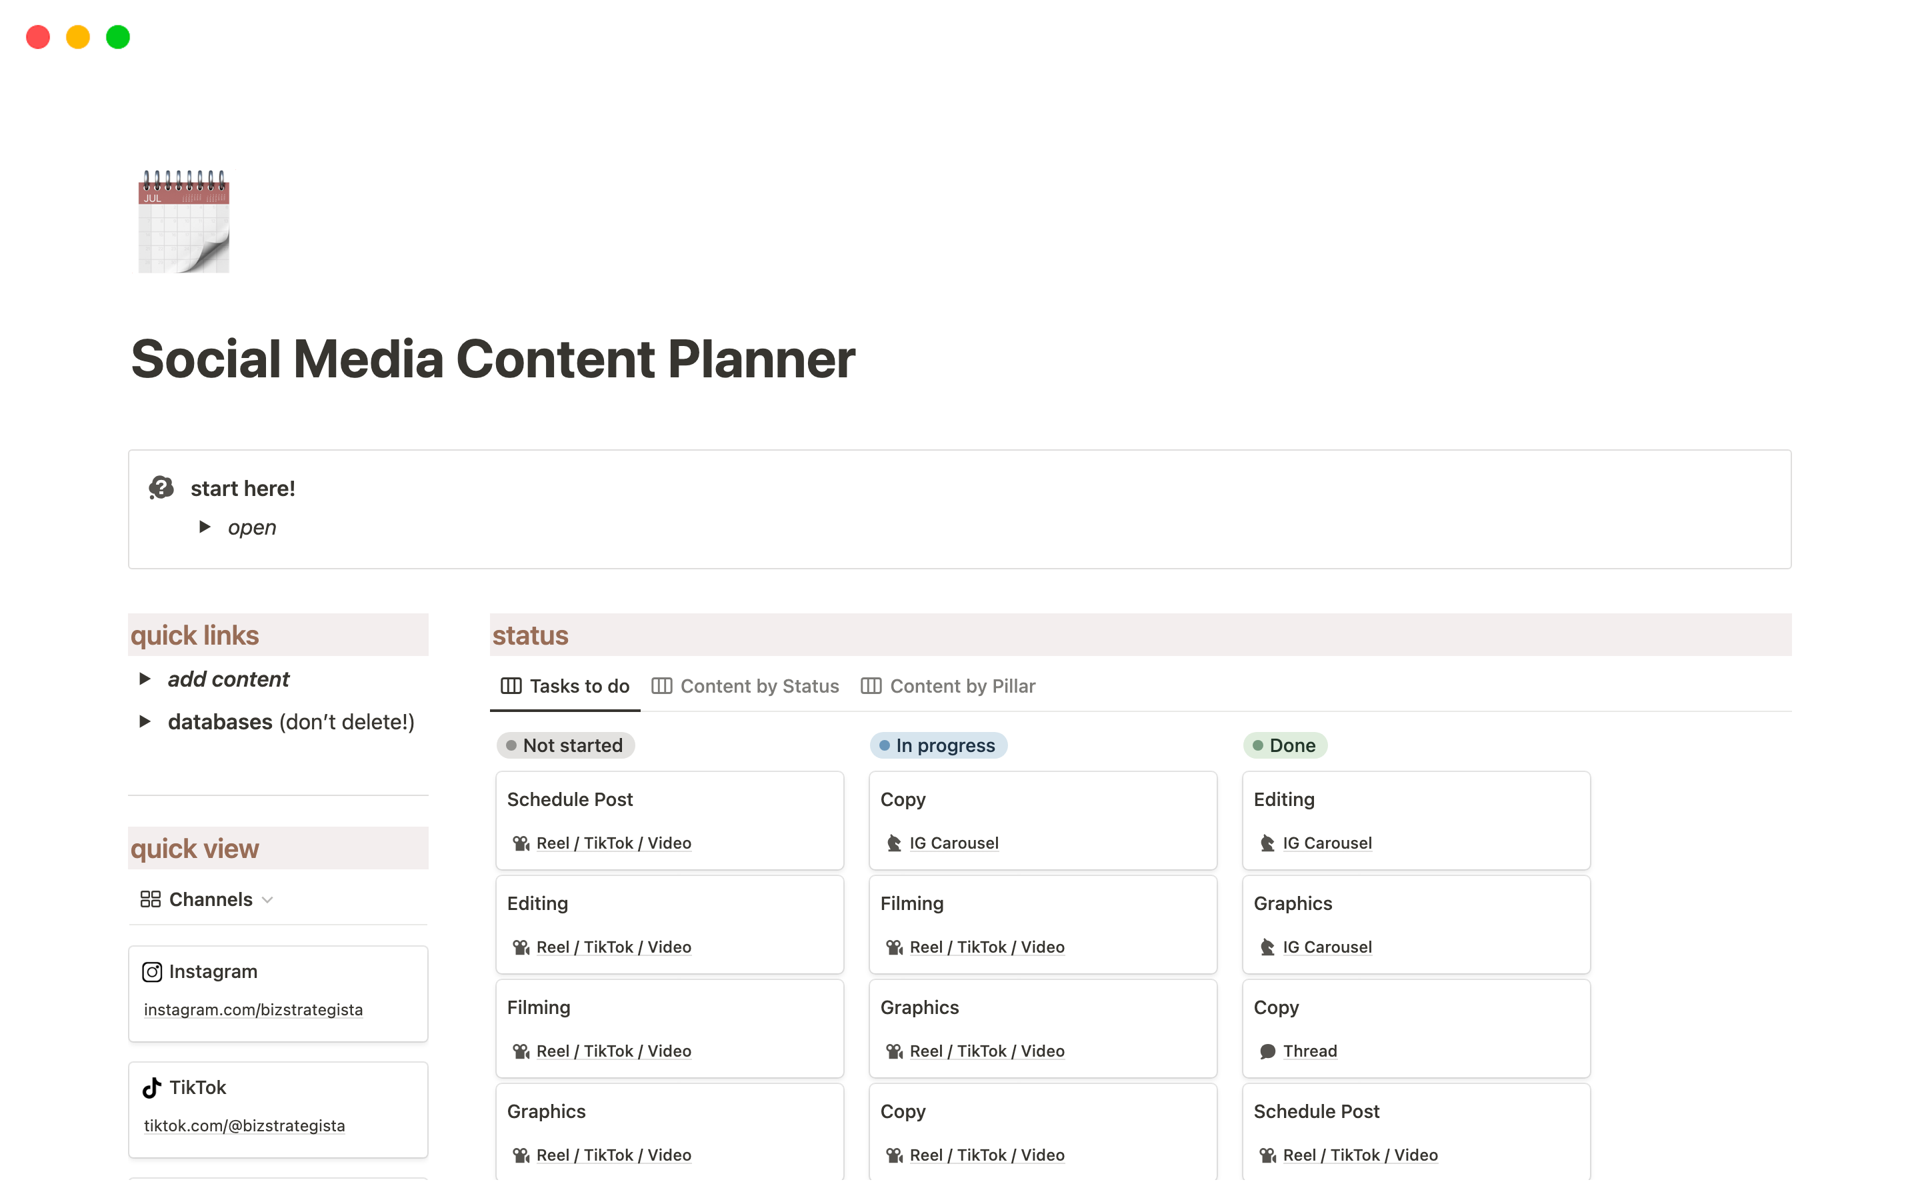This screenshot has height=1200, width=1920.
Task: Open the tiktok.com/@bizstrategista link
Action: [244, 1125]
